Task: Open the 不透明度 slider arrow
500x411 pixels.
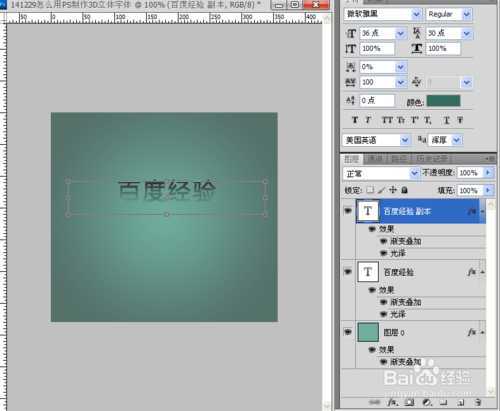Action: 488,173
